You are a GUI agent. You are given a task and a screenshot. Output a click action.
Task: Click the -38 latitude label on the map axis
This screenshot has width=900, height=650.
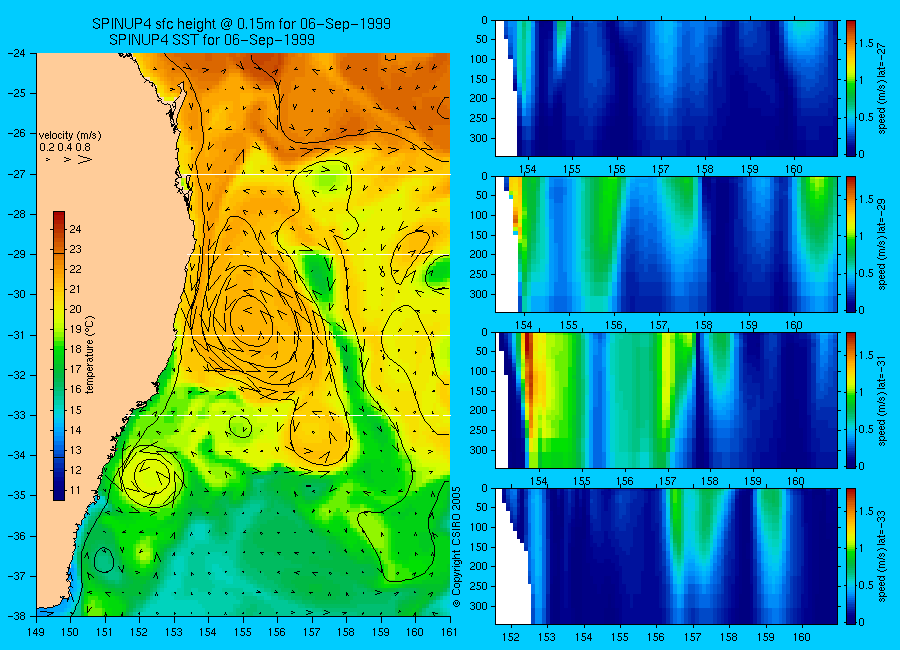coord(17,616)
